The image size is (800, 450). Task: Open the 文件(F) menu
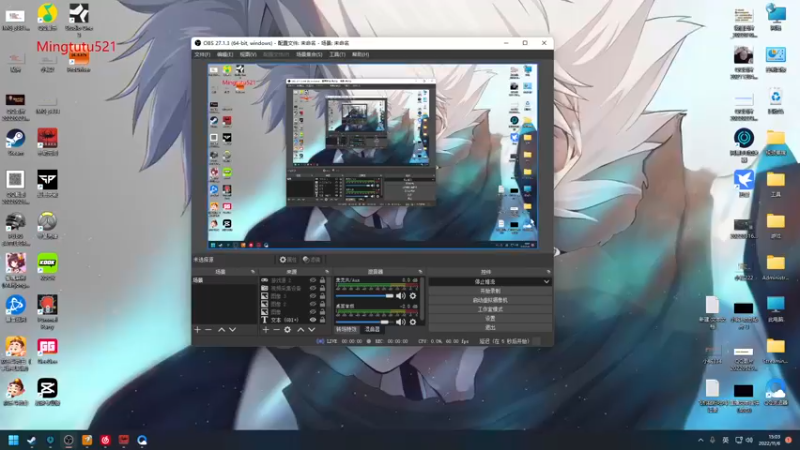tap(202, 54)
